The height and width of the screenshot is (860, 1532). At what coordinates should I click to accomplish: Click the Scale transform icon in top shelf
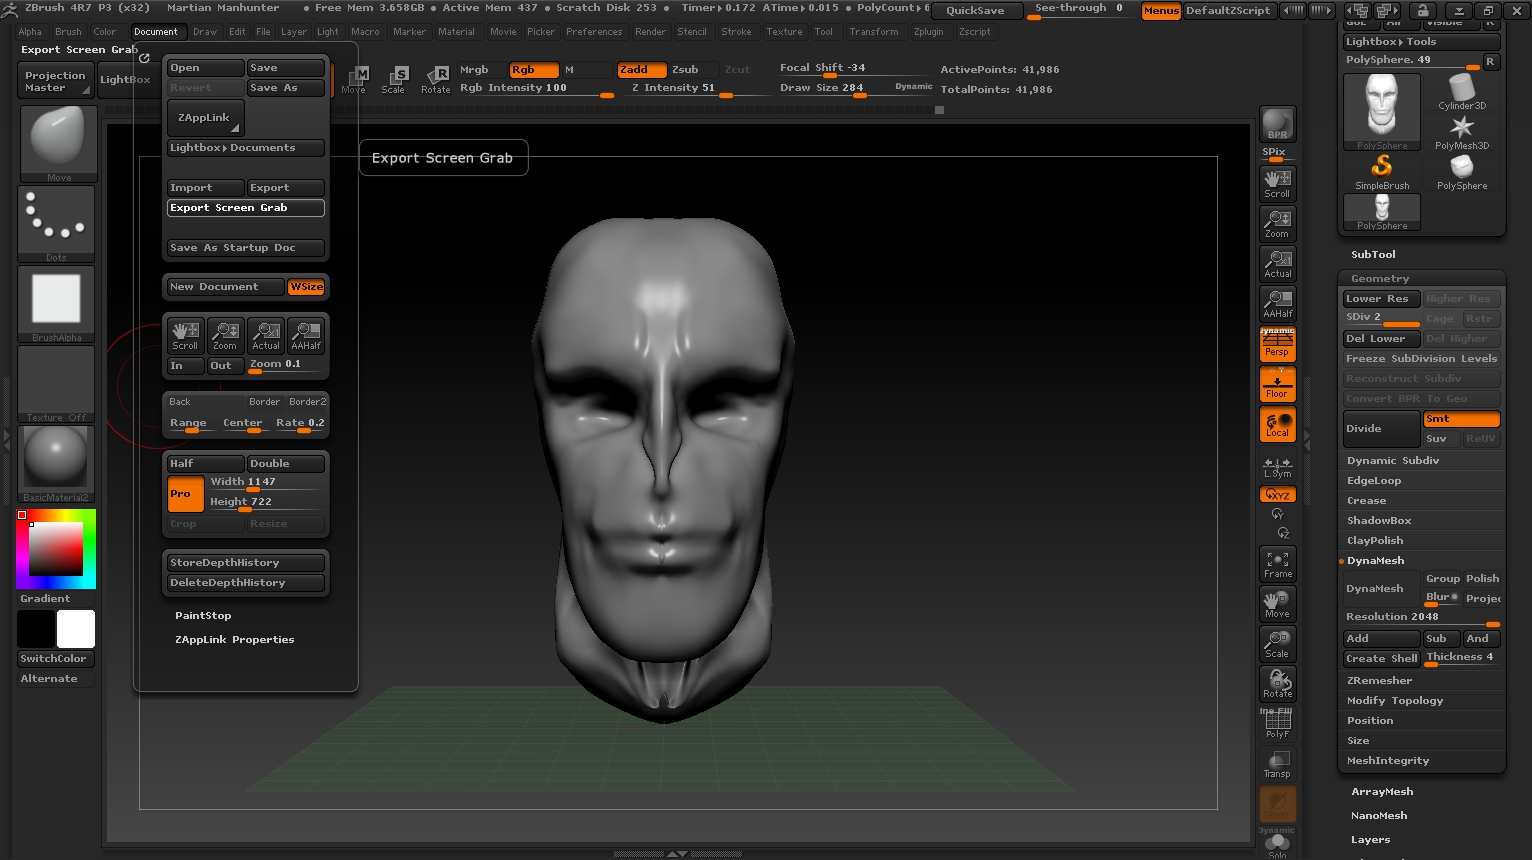[x=394, y=78]
